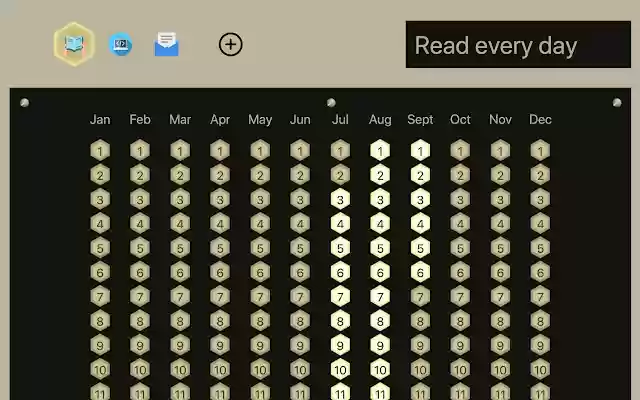Mark day 5 in the May column
Image resolution: width=640 pixels, height=400 pixels.
point(260,248)
